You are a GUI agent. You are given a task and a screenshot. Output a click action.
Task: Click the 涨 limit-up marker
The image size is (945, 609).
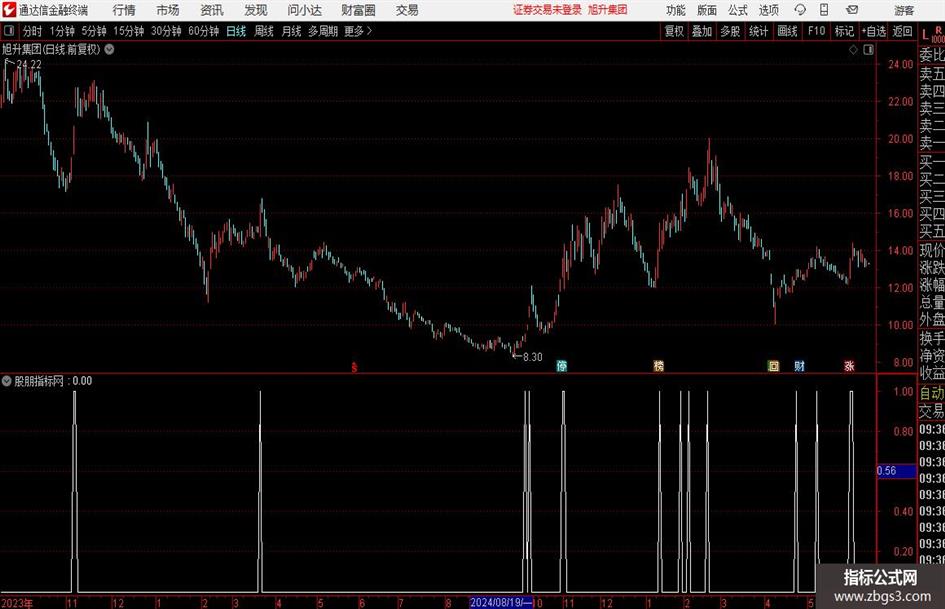pyautogui.click(x=849, y=366)
